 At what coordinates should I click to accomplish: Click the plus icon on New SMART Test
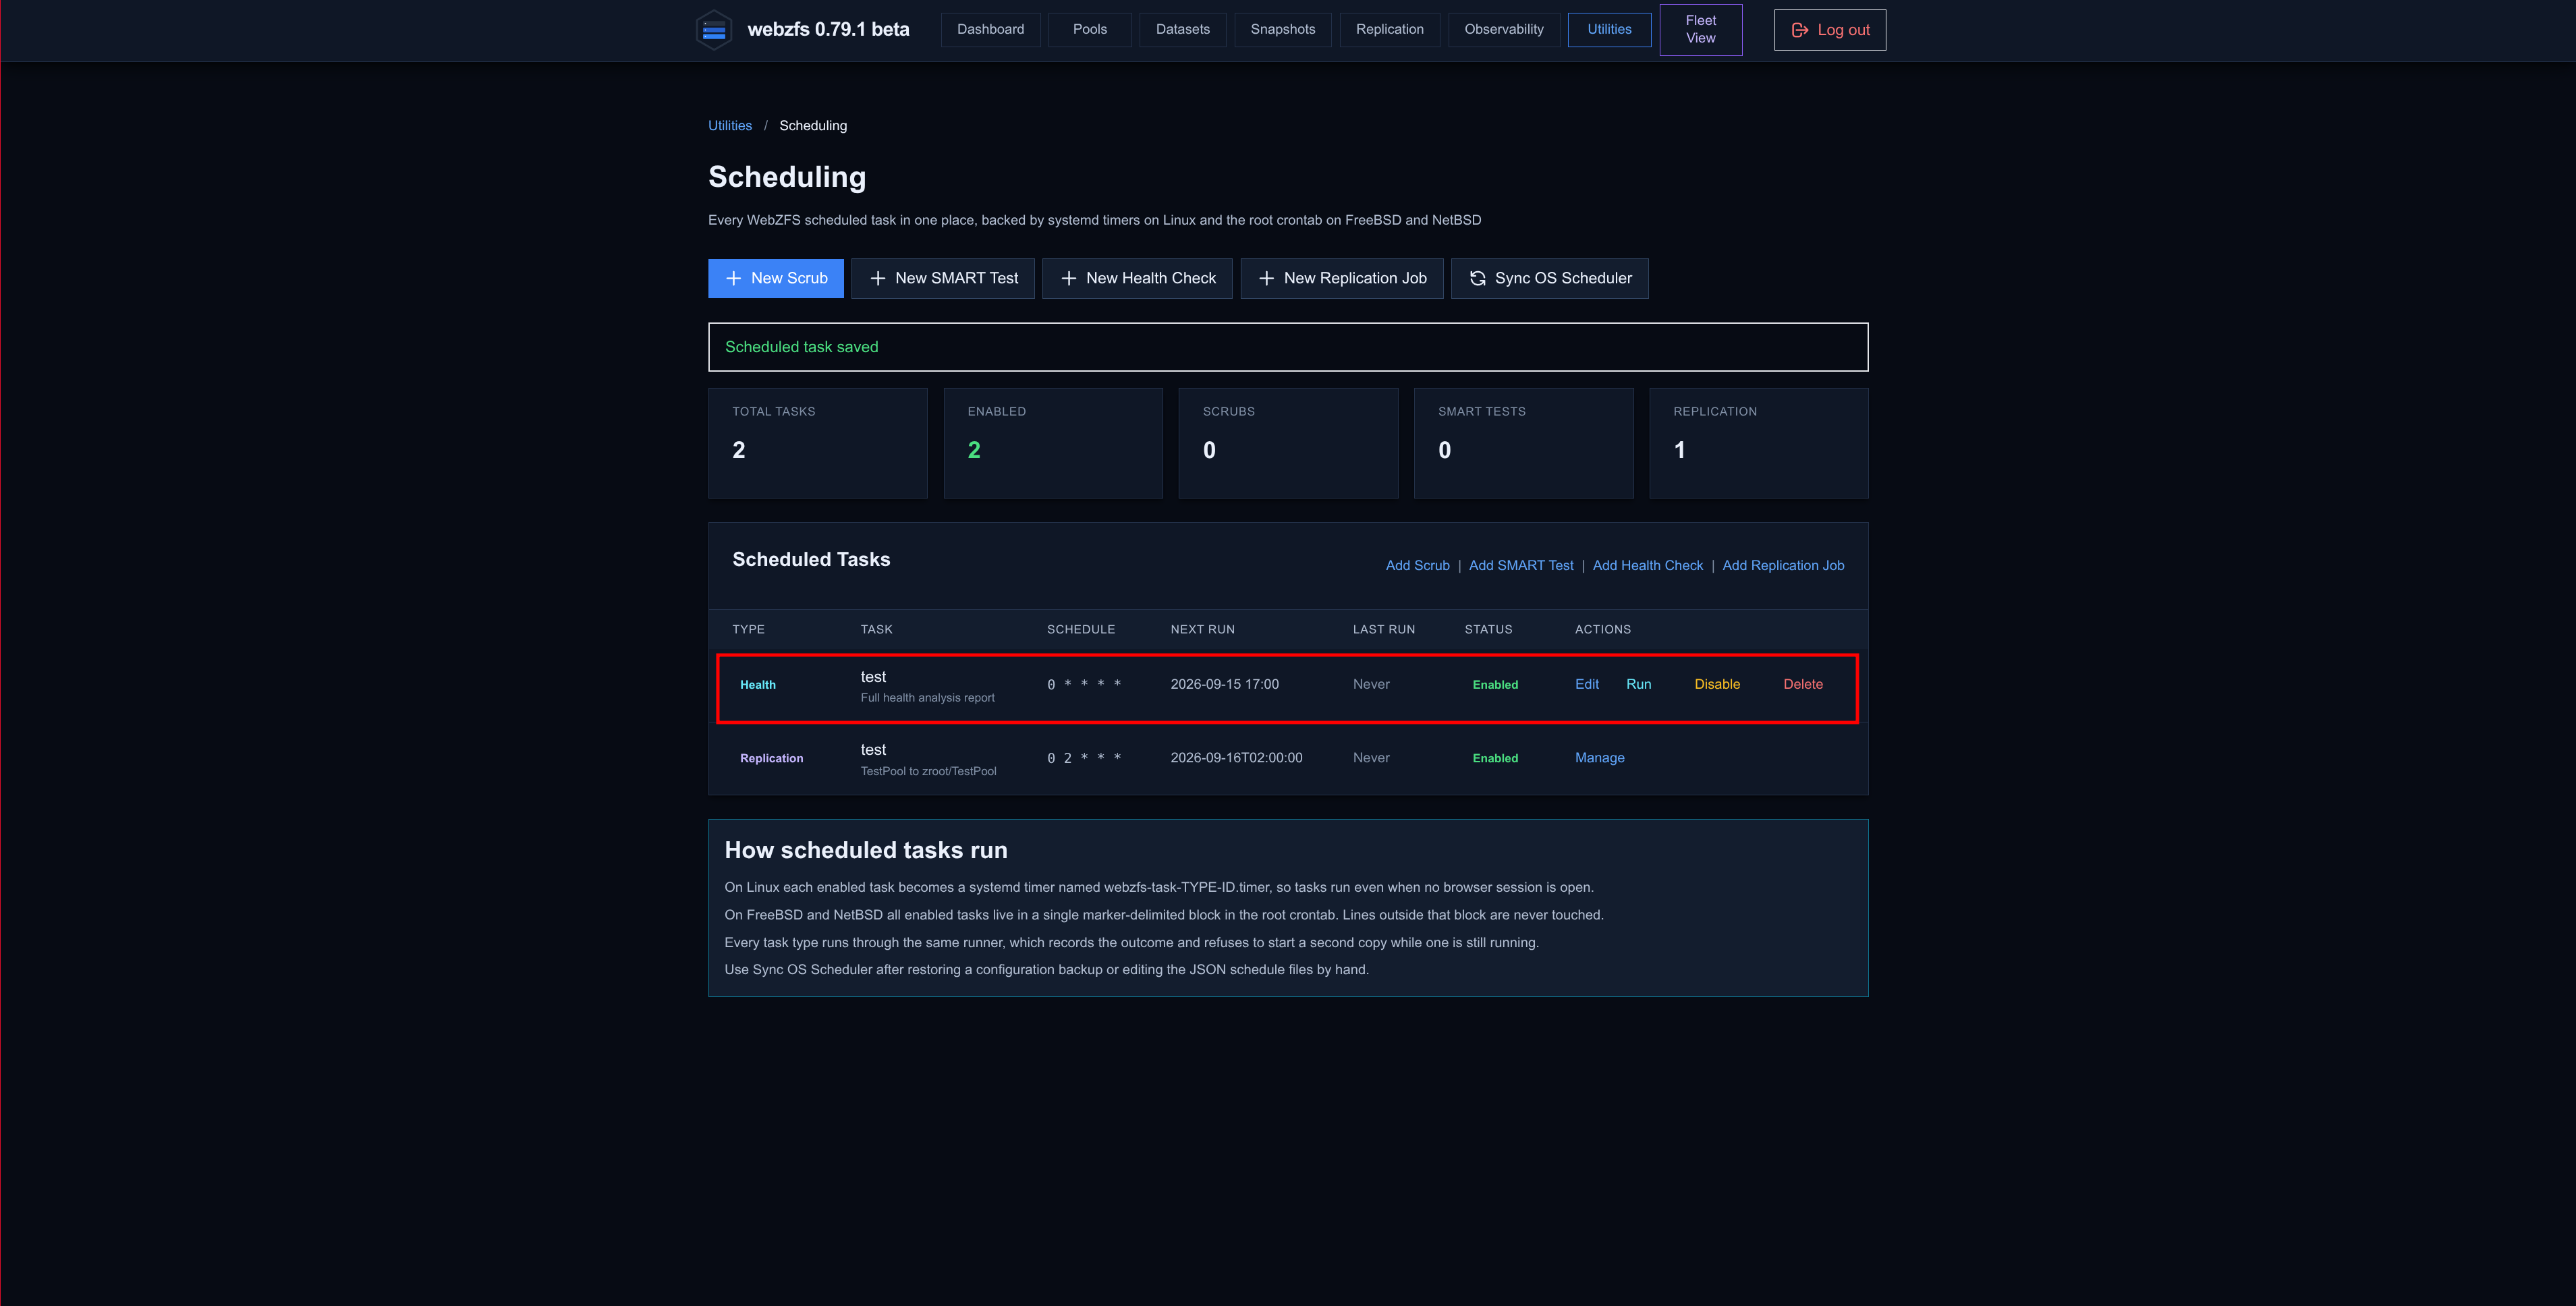click(877, 278)
